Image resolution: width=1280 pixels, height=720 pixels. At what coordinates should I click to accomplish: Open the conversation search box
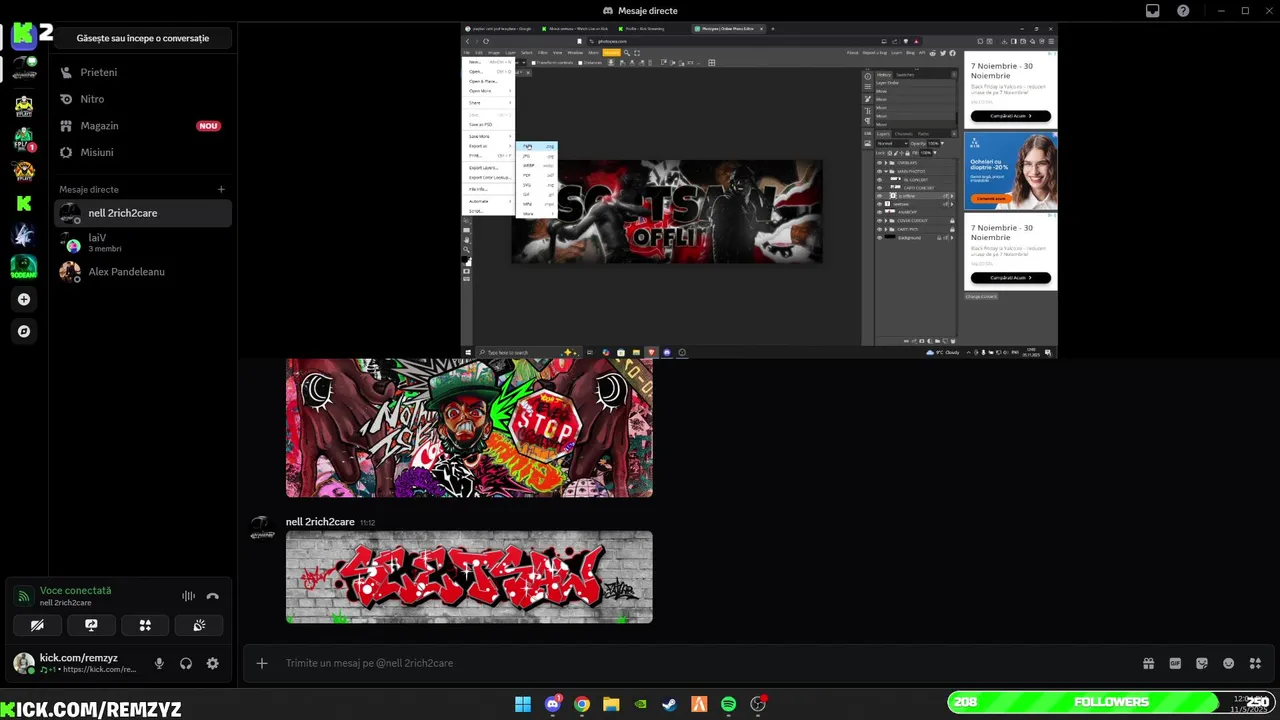click(x=143, y=38)
